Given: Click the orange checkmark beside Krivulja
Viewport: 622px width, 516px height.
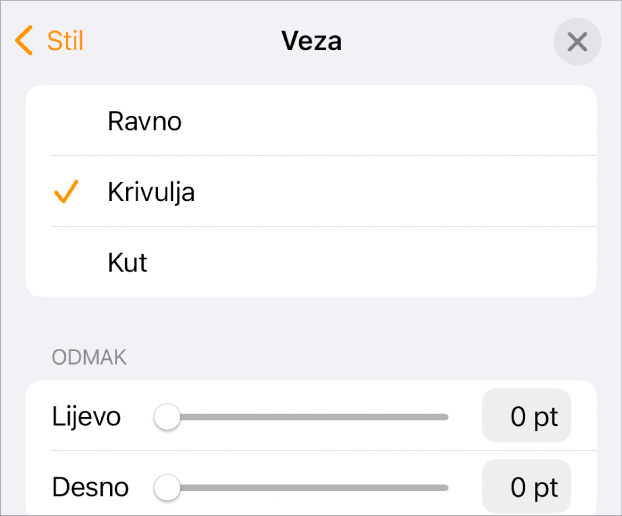Looking at the screenshot, I should 66,192.
